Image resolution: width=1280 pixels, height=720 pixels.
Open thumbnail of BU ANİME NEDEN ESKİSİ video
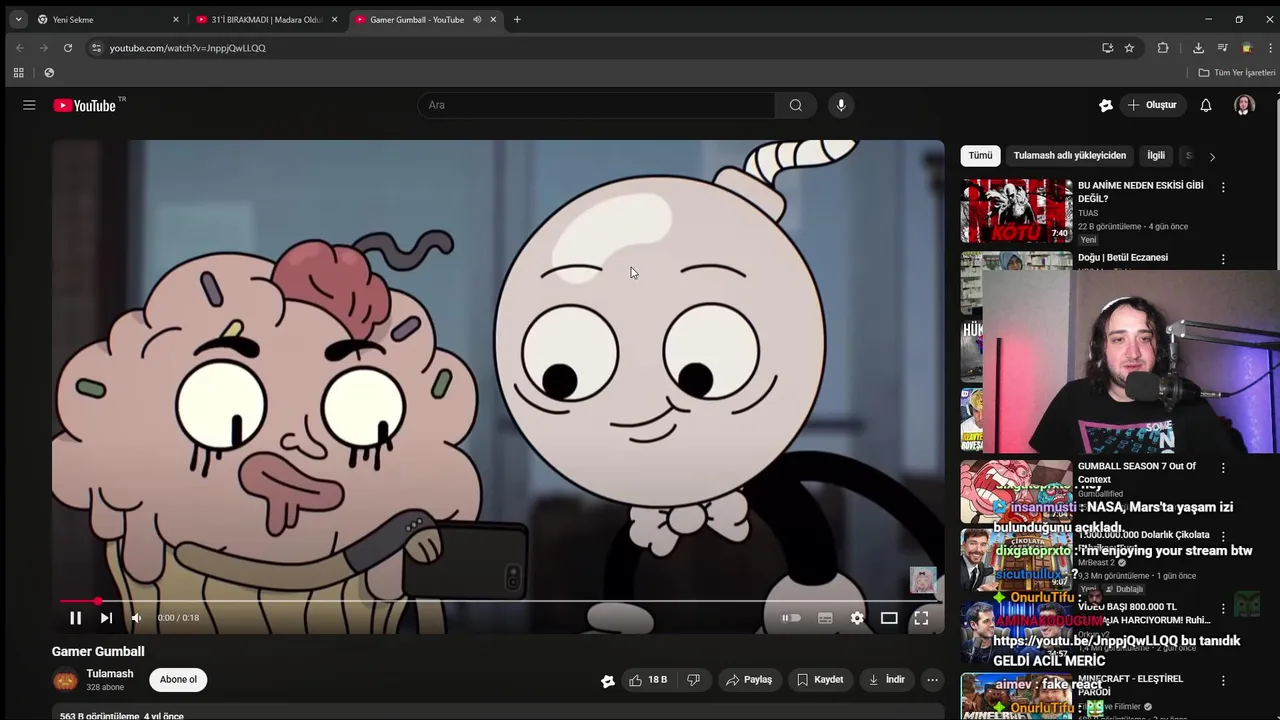[1016, 211]
